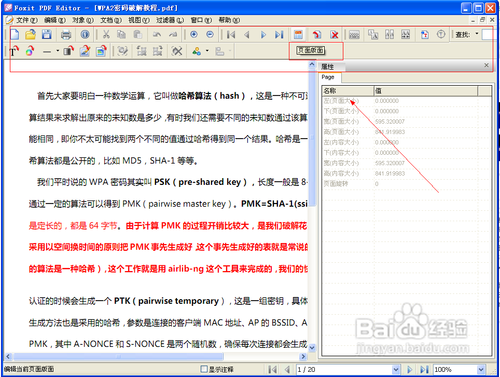Click the 841.919983 value of 高(页面大小)
Image resolution: width=500 pixels, height=377 pixels.
(x=390, y=132)
